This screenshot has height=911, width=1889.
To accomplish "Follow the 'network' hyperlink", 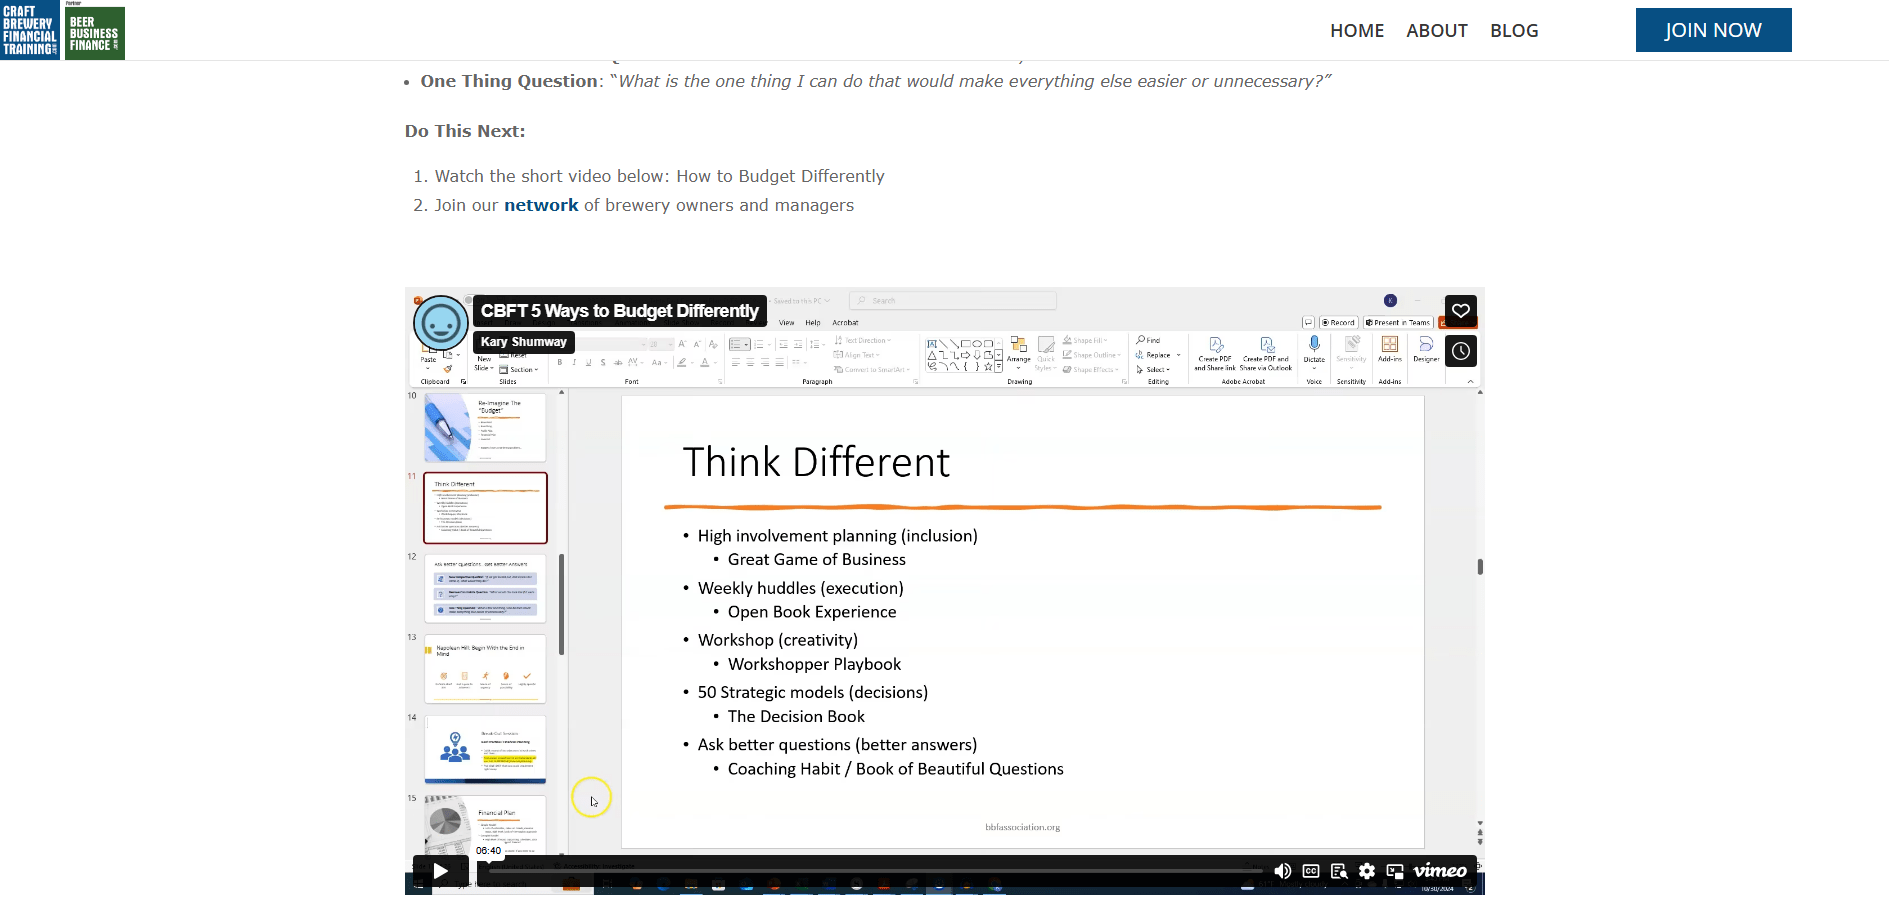I will [541, 205].
